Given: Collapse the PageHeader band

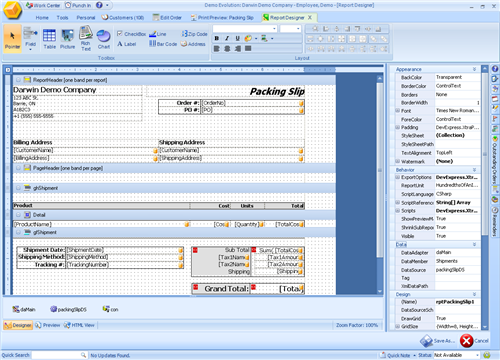Looking at the screenshot, I should [x=18, y=168].
